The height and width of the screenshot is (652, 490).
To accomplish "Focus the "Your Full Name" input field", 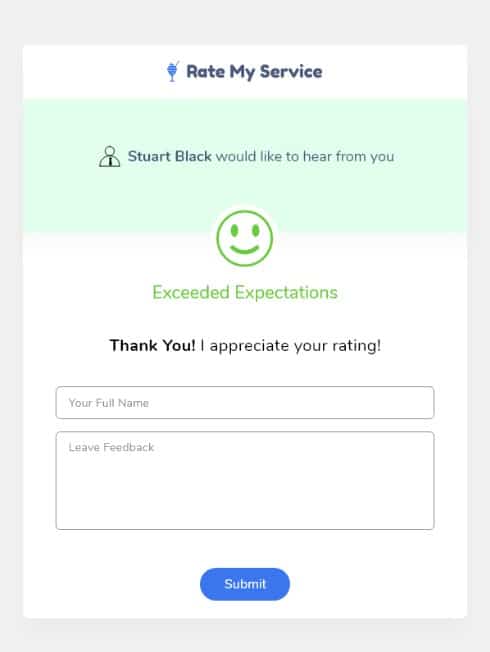I will tap(245, 403).
